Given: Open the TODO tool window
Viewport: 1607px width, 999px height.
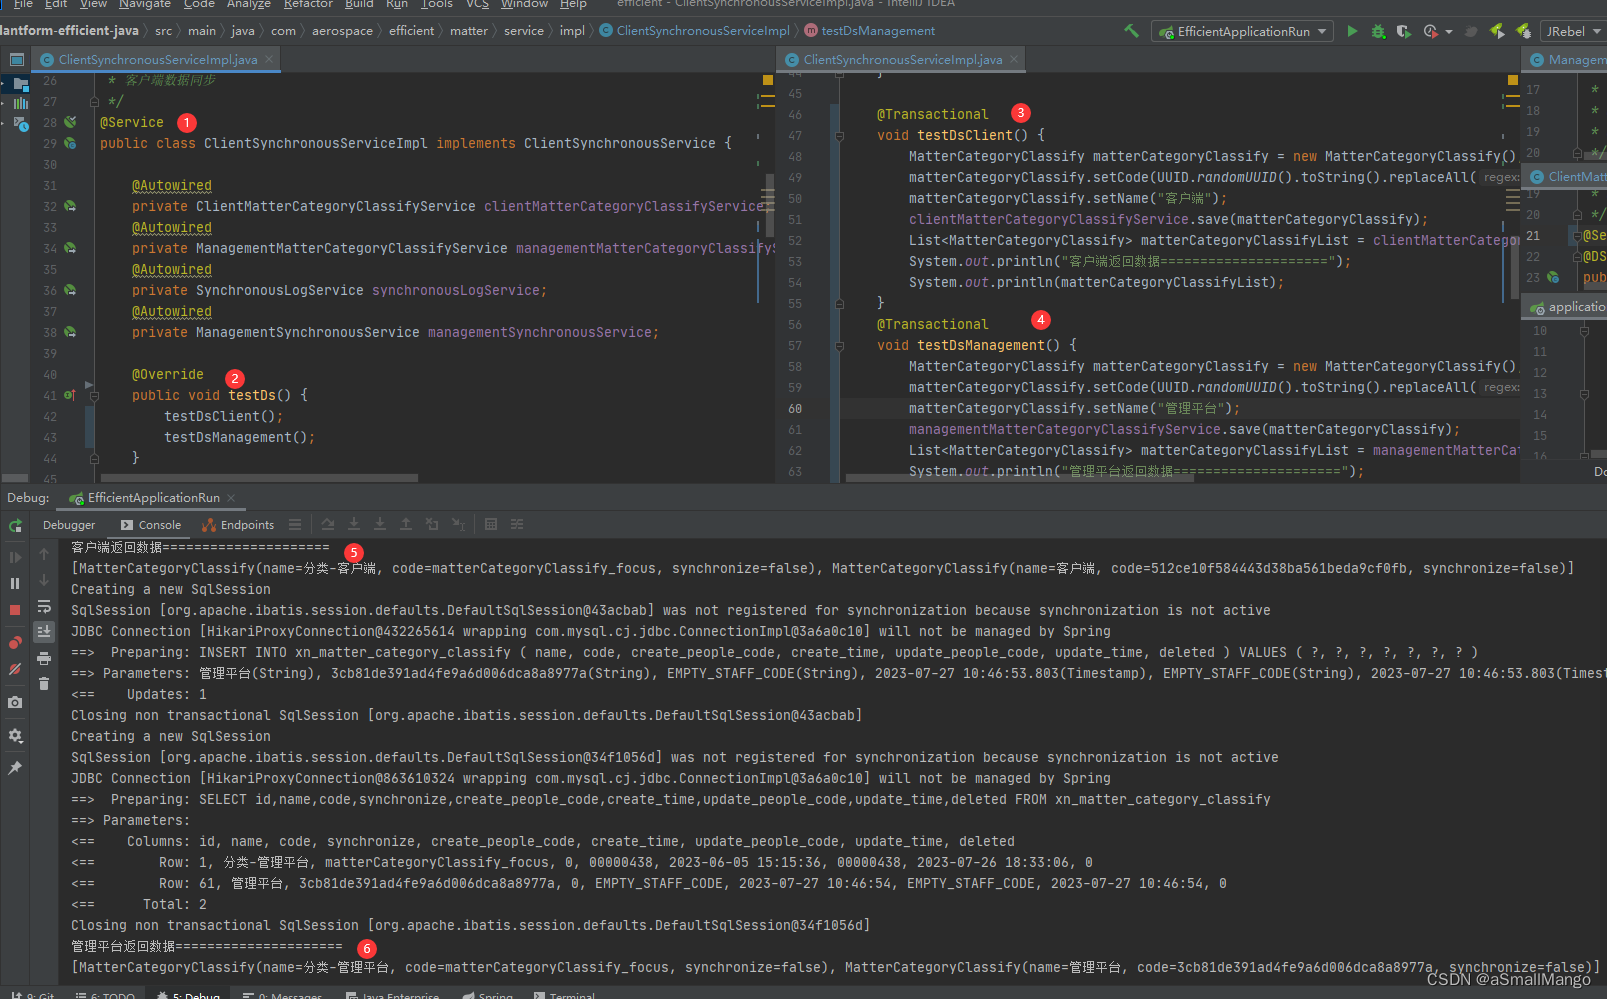Looking at the screenshot, I should click(106, 994).
